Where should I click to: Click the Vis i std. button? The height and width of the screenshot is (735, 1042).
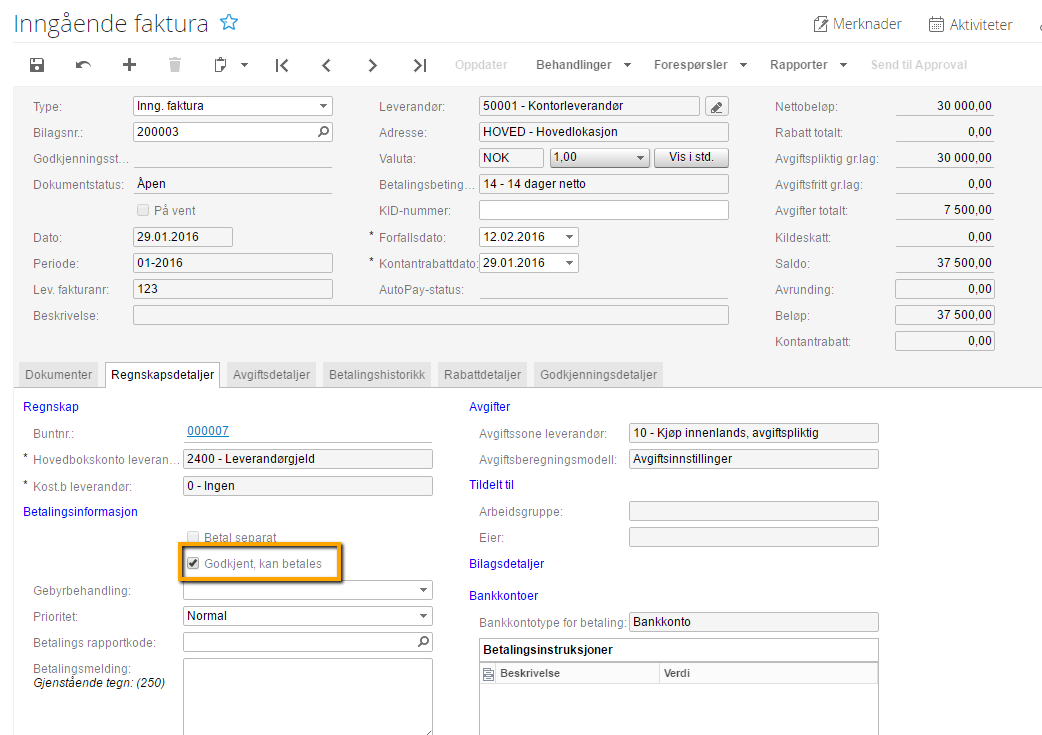coord(691,158)
